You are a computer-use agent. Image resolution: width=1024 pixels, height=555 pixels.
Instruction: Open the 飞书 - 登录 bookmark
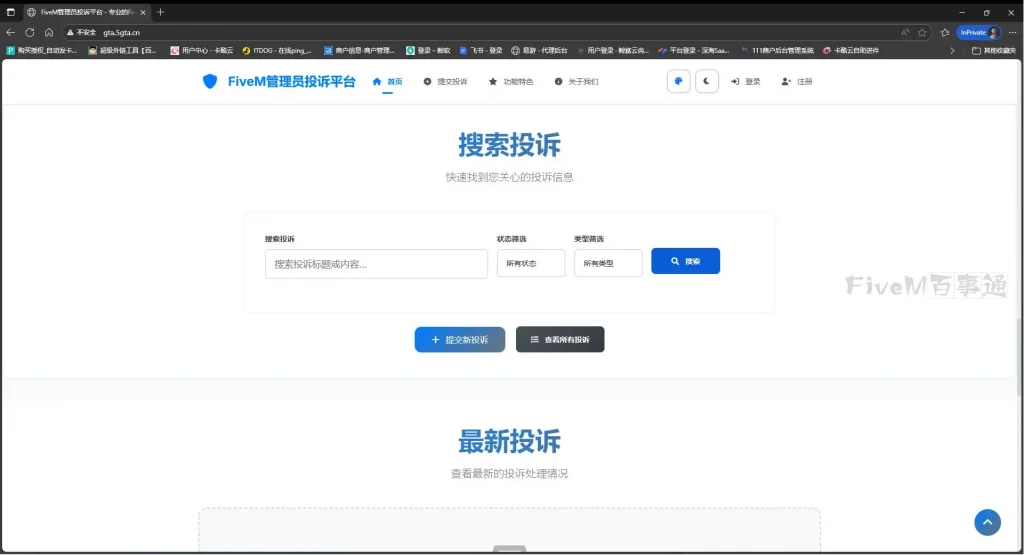(x=481, y=50)
